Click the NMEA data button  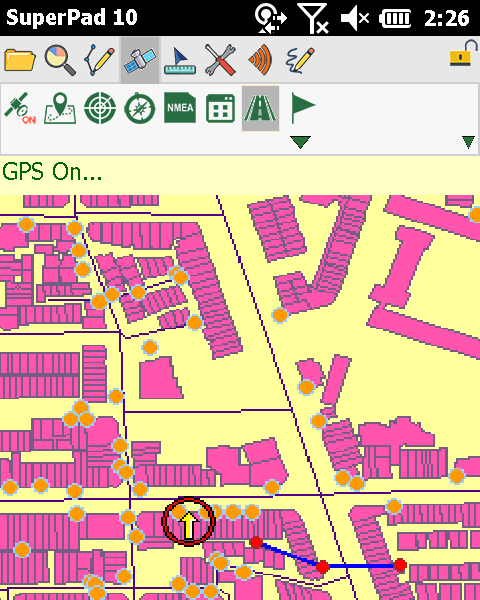(180, 108)
